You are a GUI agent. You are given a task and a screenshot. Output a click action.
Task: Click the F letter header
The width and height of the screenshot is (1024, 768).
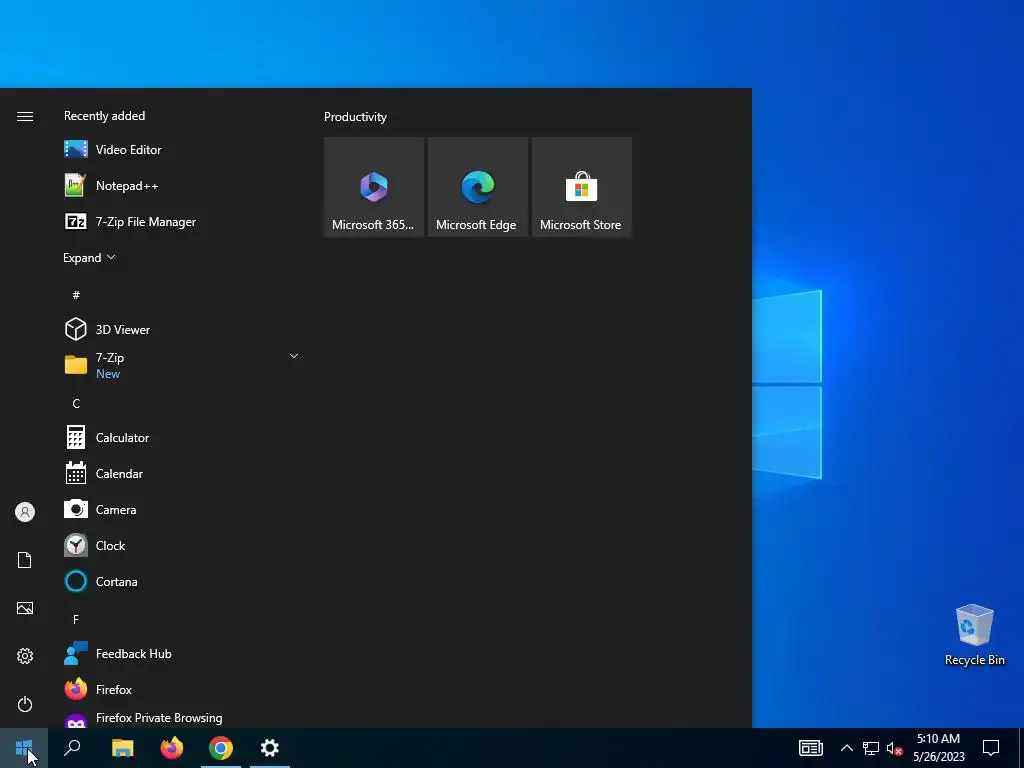coord(76,620)
